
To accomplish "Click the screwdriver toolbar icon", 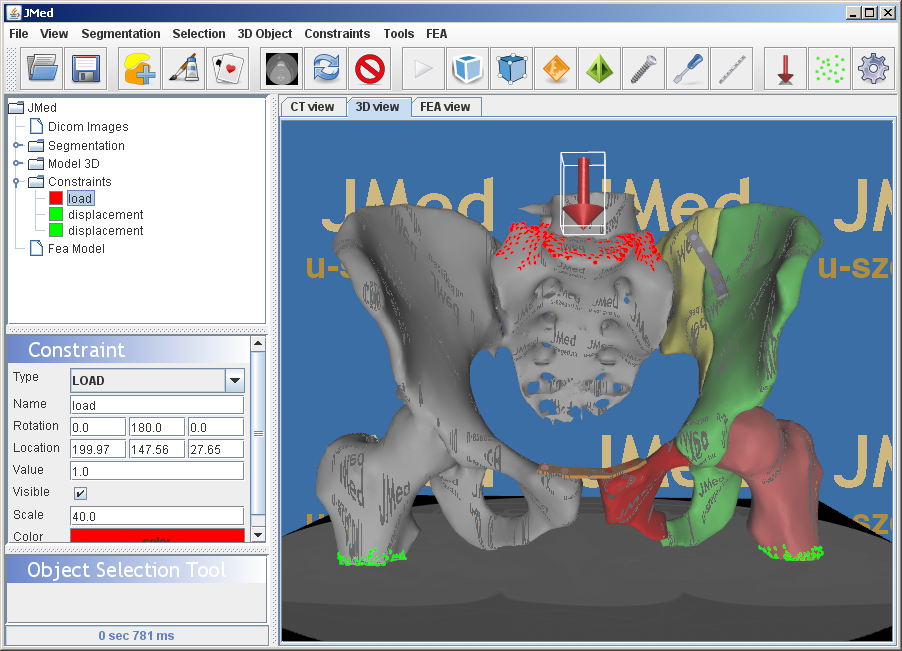I will click(x=686, y=69).
